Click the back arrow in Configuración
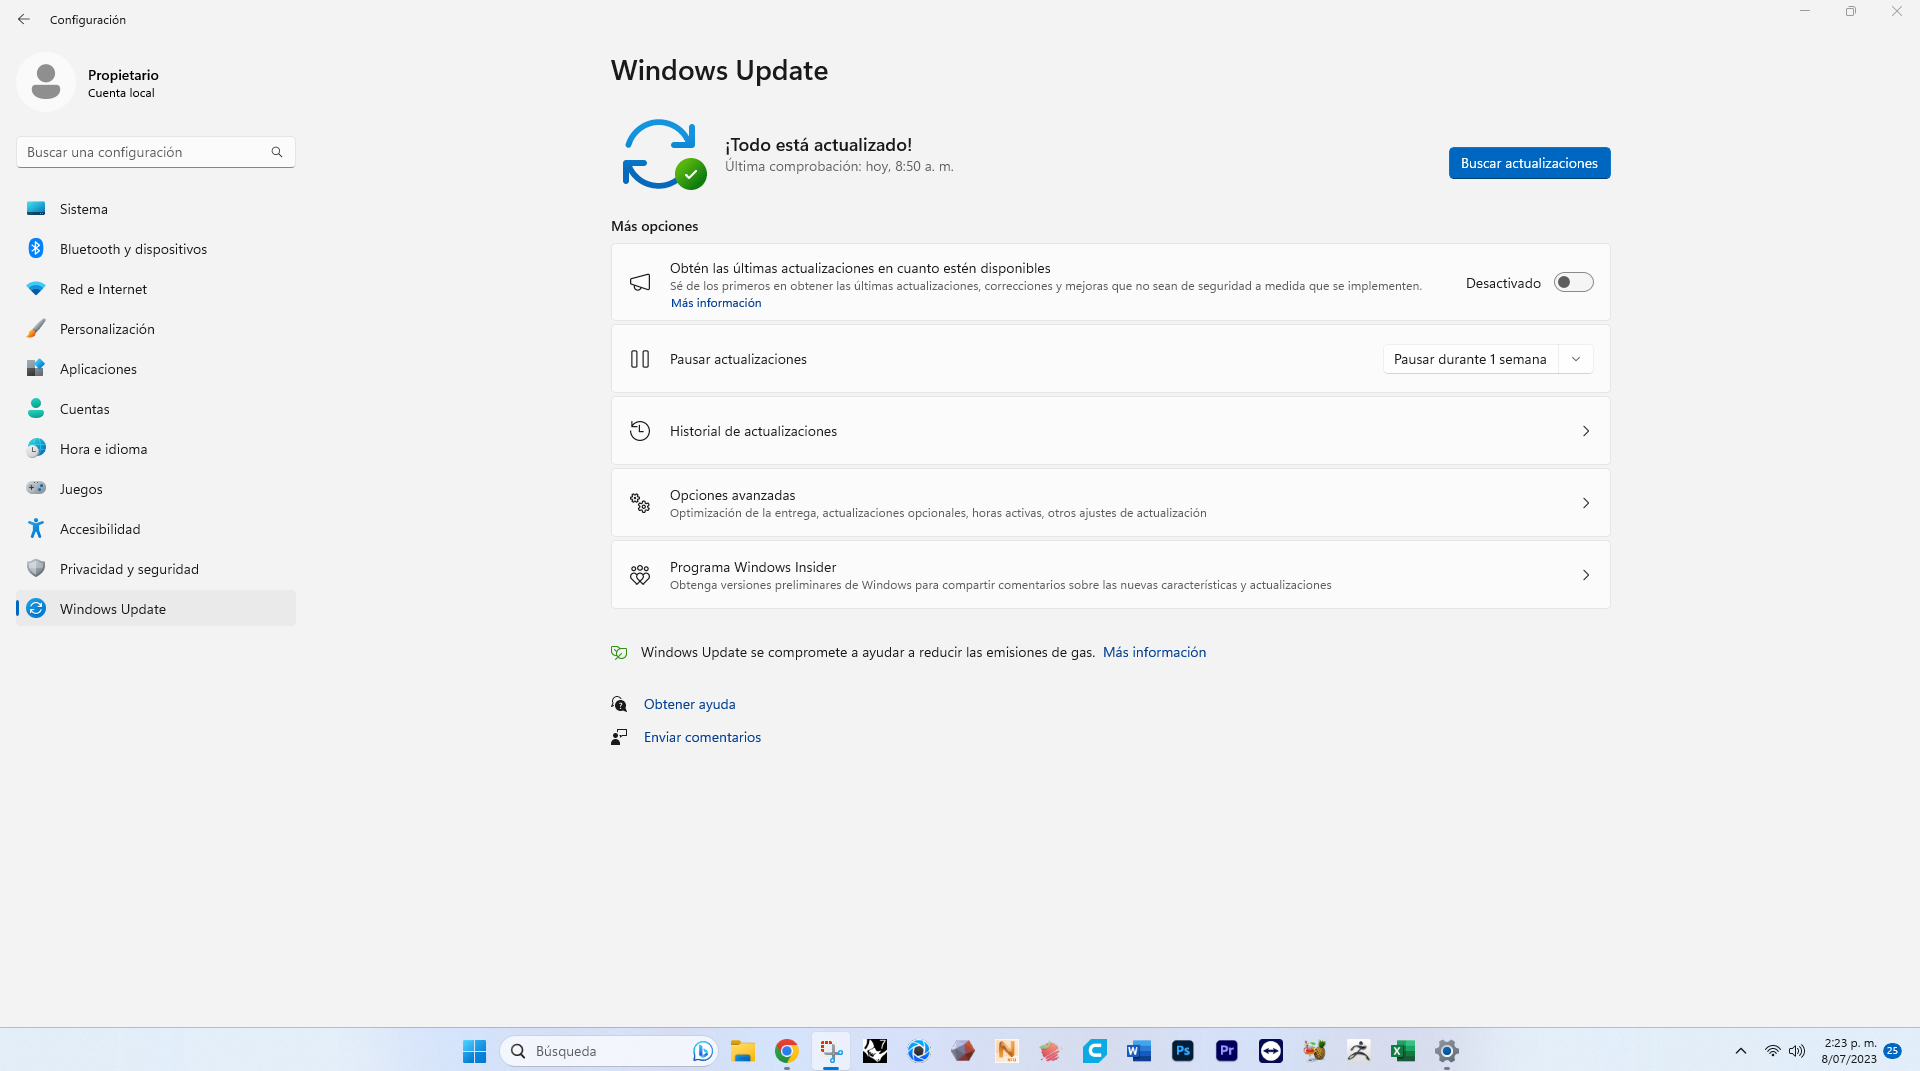The image size is (1920, 1071). pos(24,19)
